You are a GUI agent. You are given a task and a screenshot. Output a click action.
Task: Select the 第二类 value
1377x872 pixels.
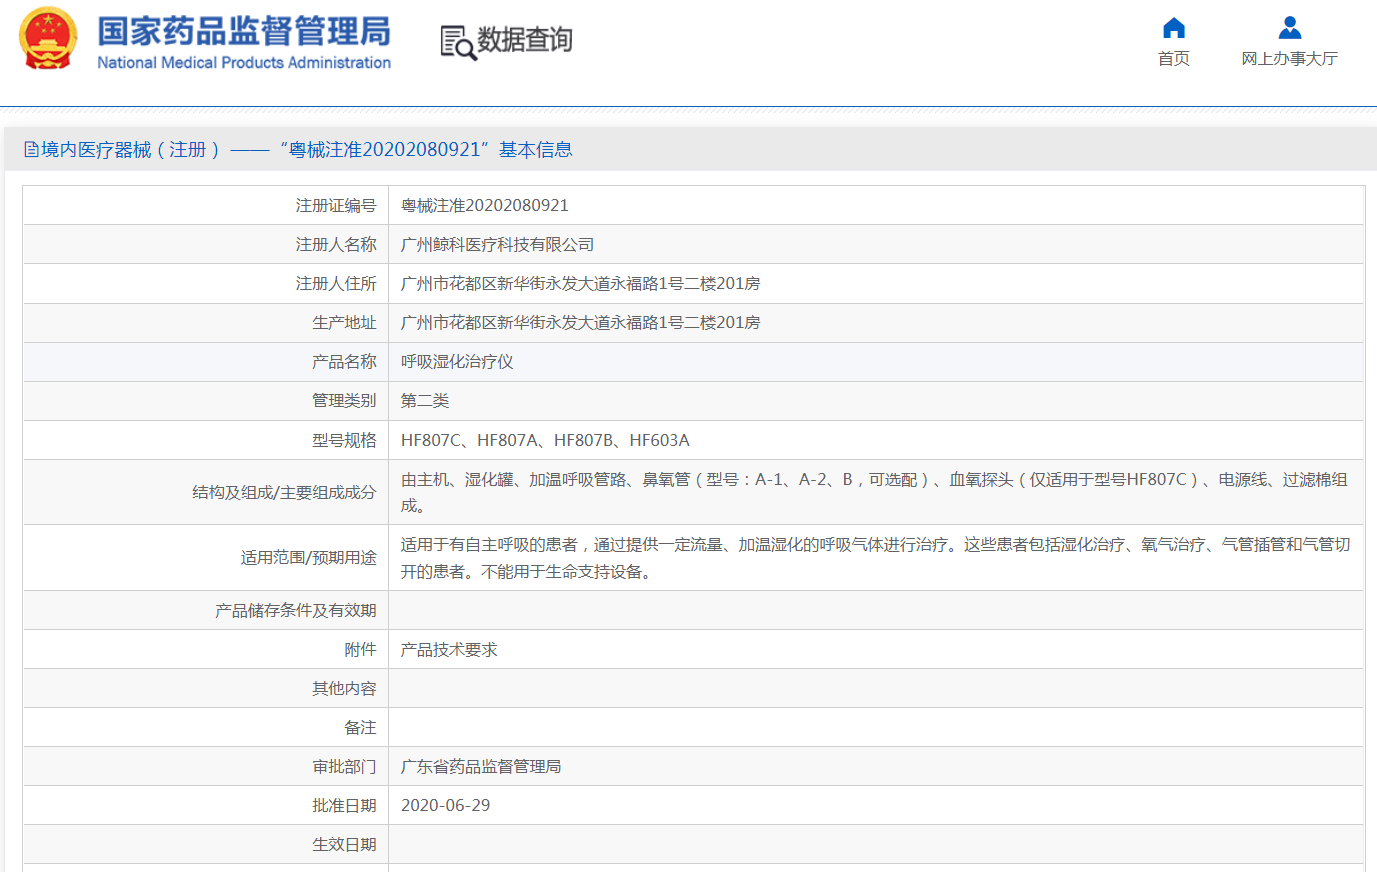(x=425, y=401)
